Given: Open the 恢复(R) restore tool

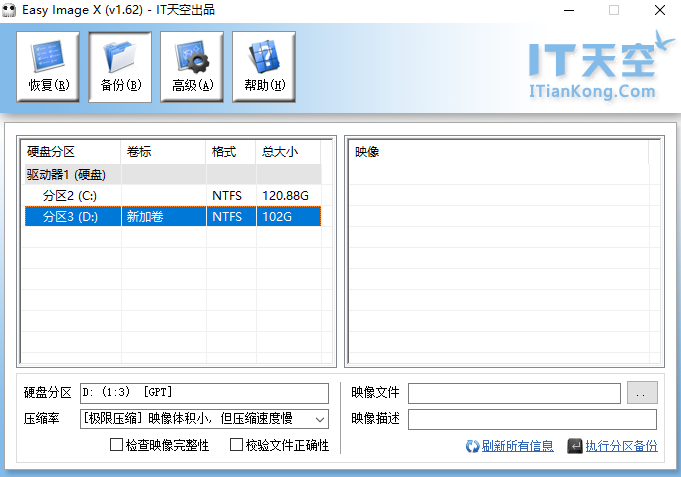Looking at the screenshot, I should point(48,67).
